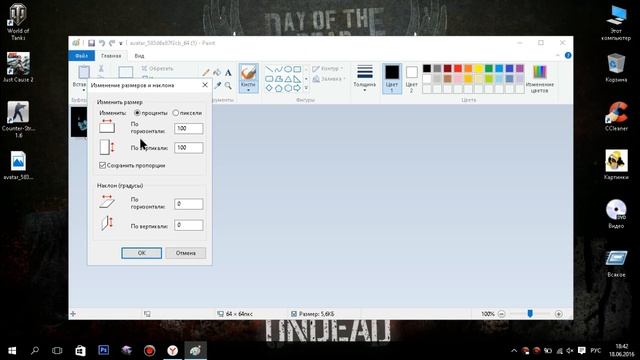This screenshot has width=640, height=360.
Task: Pick the yellow color swatch
Action: pyautogui.click(x=478, y=68)
